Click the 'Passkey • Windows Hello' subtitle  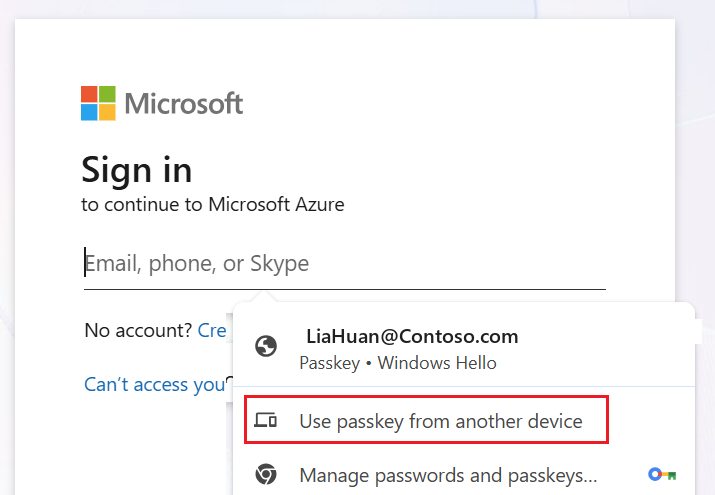click(x=398, y=363)
